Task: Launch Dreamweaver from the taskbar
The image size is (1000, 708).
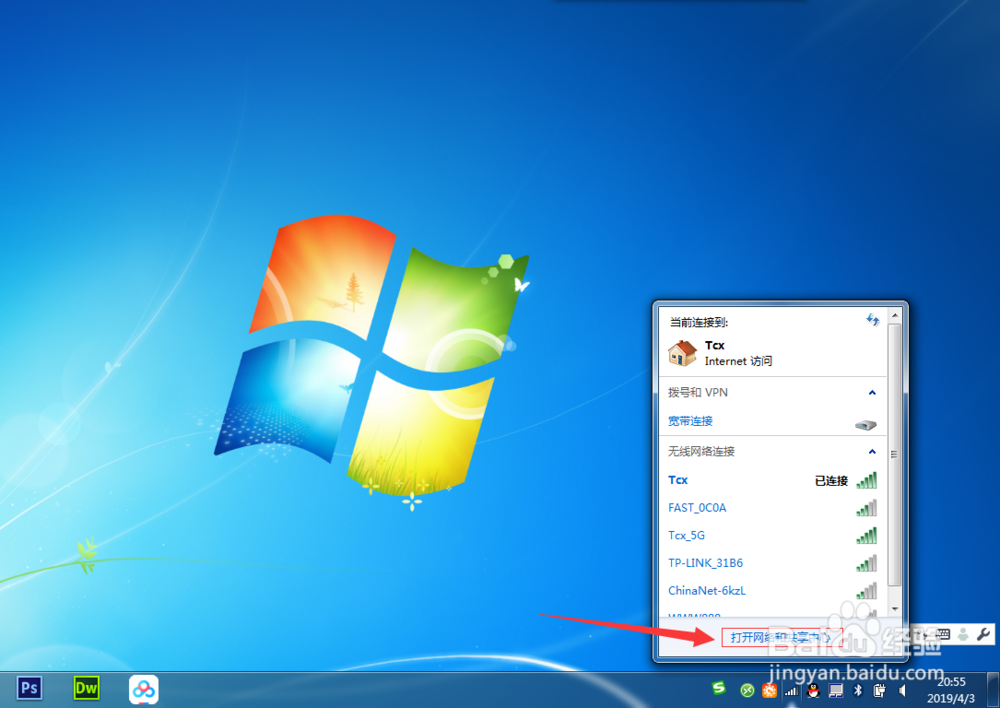Action: click(x=86, y=689)
